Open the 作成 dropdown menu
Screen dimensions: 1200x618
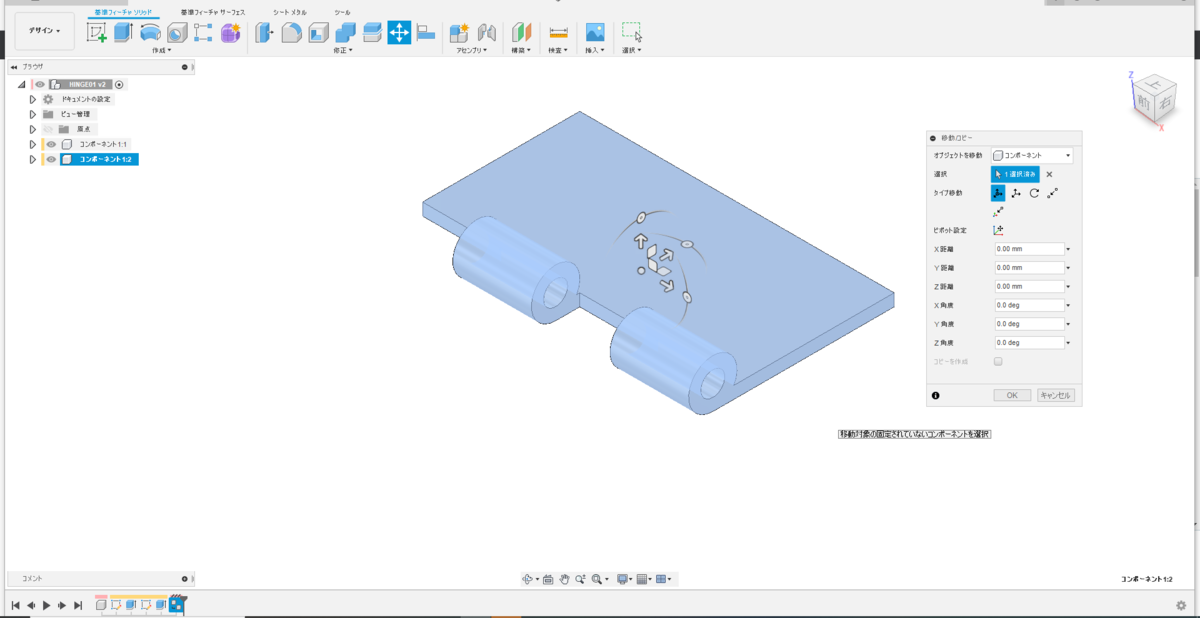[x=161, y=50]
